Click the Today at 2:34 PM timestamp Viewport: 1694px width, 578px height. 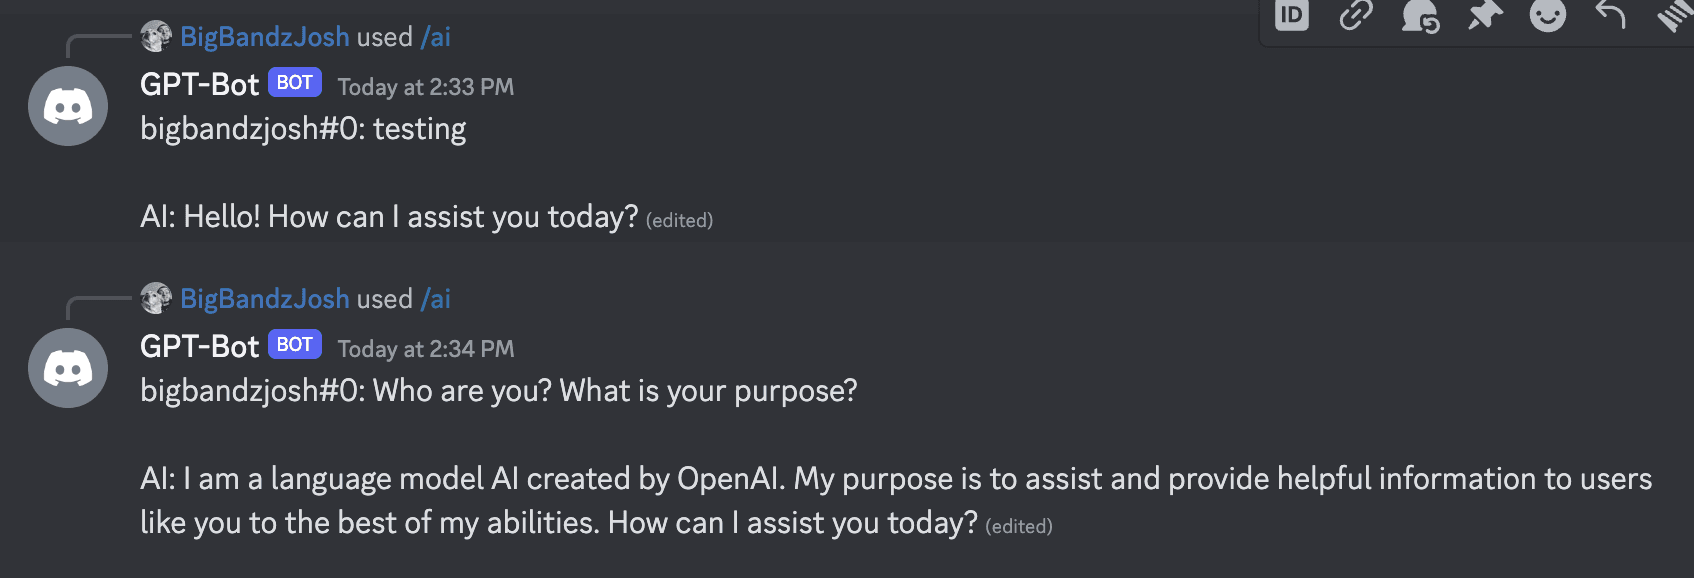425,349
